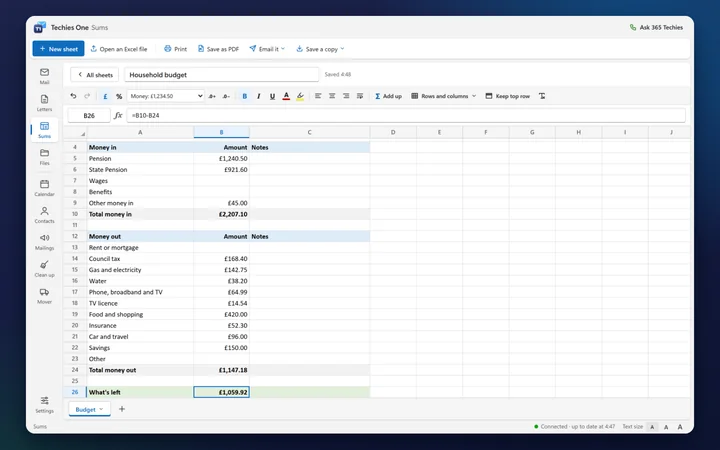Open Settings in the sidebar

point(44,405)
